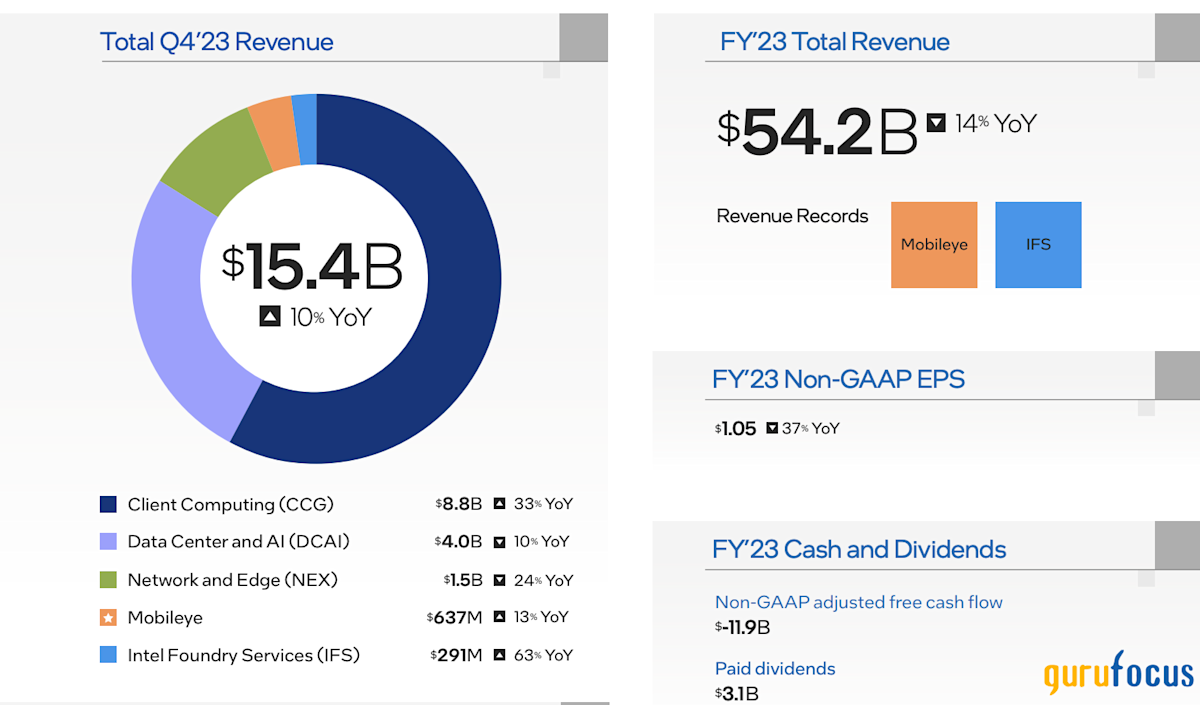Click 'Non-GAAP adjusted free cash flow' label
The width and height of the screenshot is (1200, 705).
pyautogui.click(x=859, y=602)
